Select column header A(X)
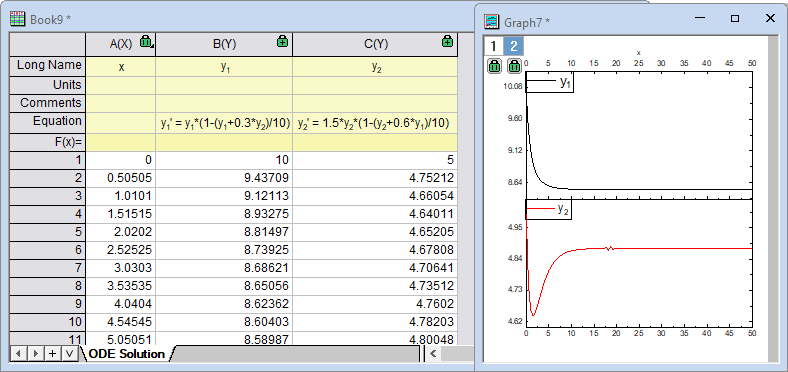This screenshot has height=372, width=788. [x=121, y=45]
